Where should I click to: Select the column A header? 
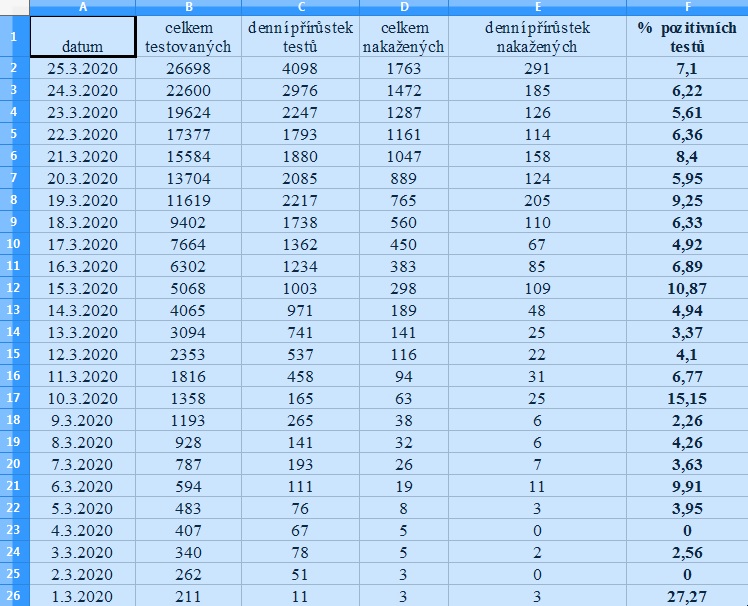(x=82, y=6)
